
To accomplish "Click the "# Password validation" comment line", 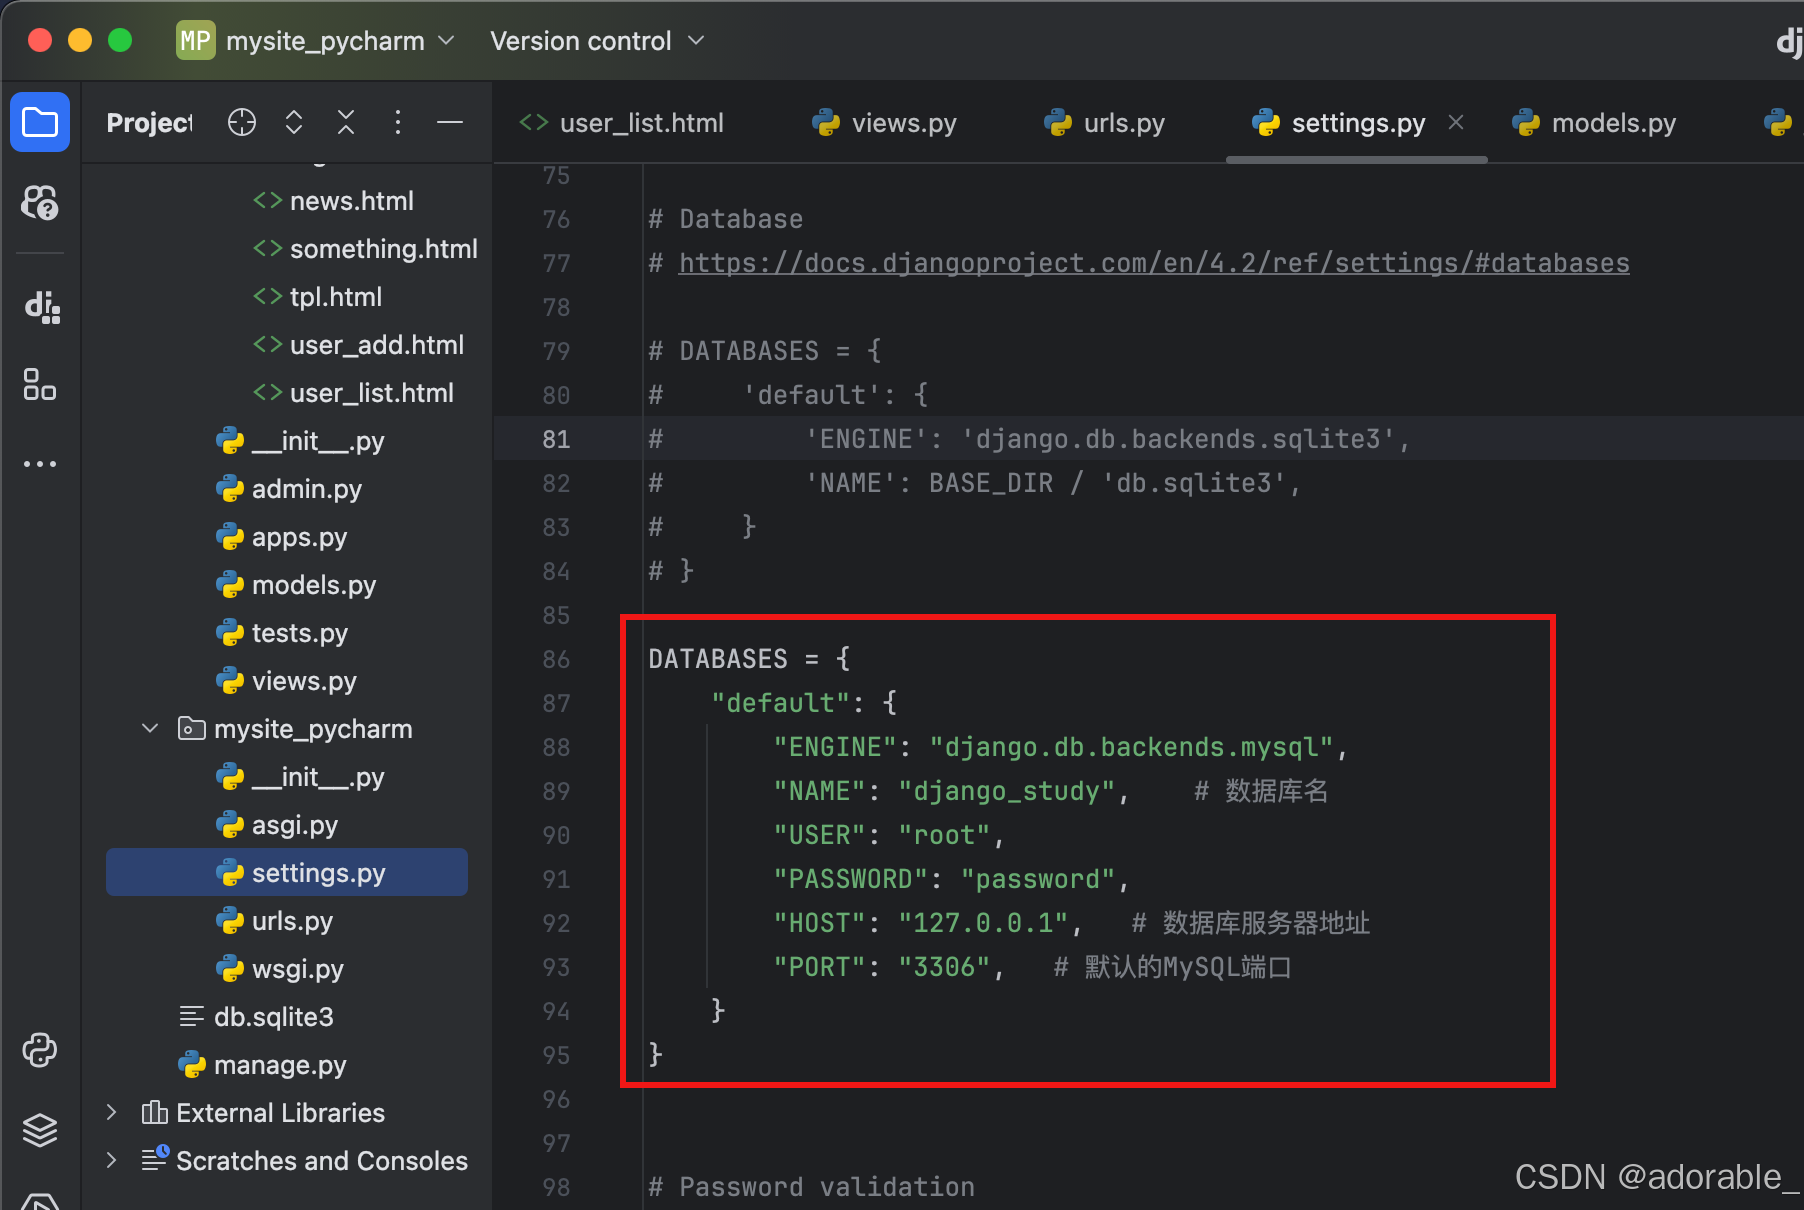I will [x=812, y=1187].
